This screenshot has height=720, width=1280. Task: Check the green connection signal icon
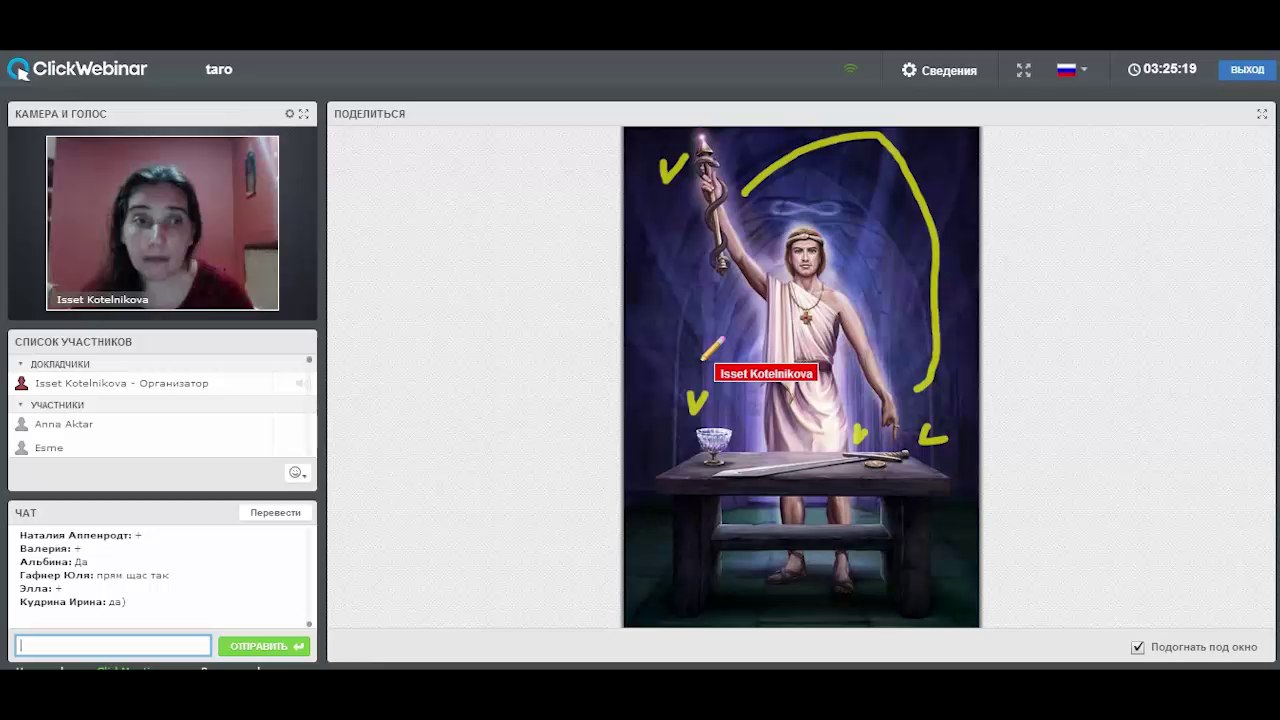click(850, 69)
